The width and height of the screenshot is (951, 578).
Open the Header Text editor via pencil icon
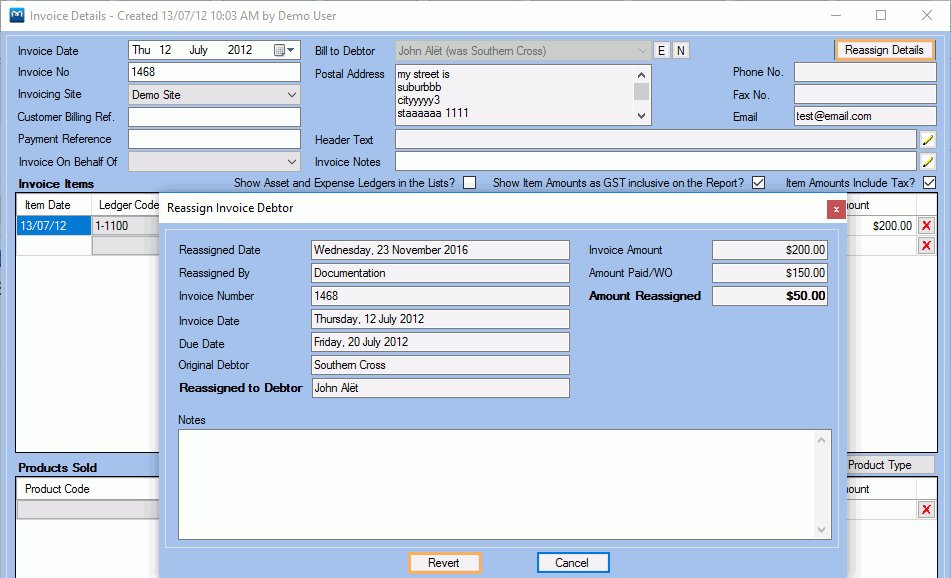926,139
